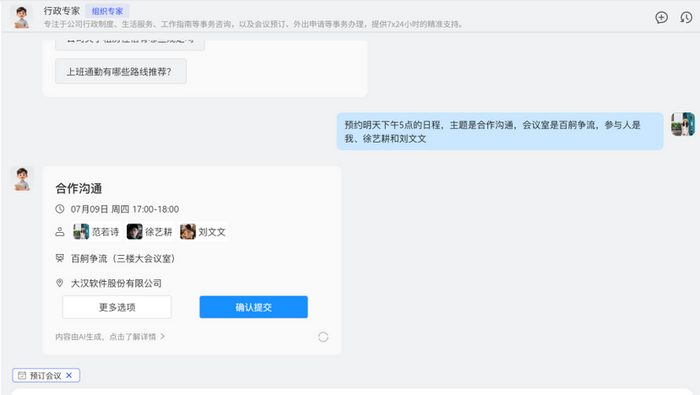
Task: Click participant 范若诗 chip
Action: pyautogui.click(x=96, y=232)
